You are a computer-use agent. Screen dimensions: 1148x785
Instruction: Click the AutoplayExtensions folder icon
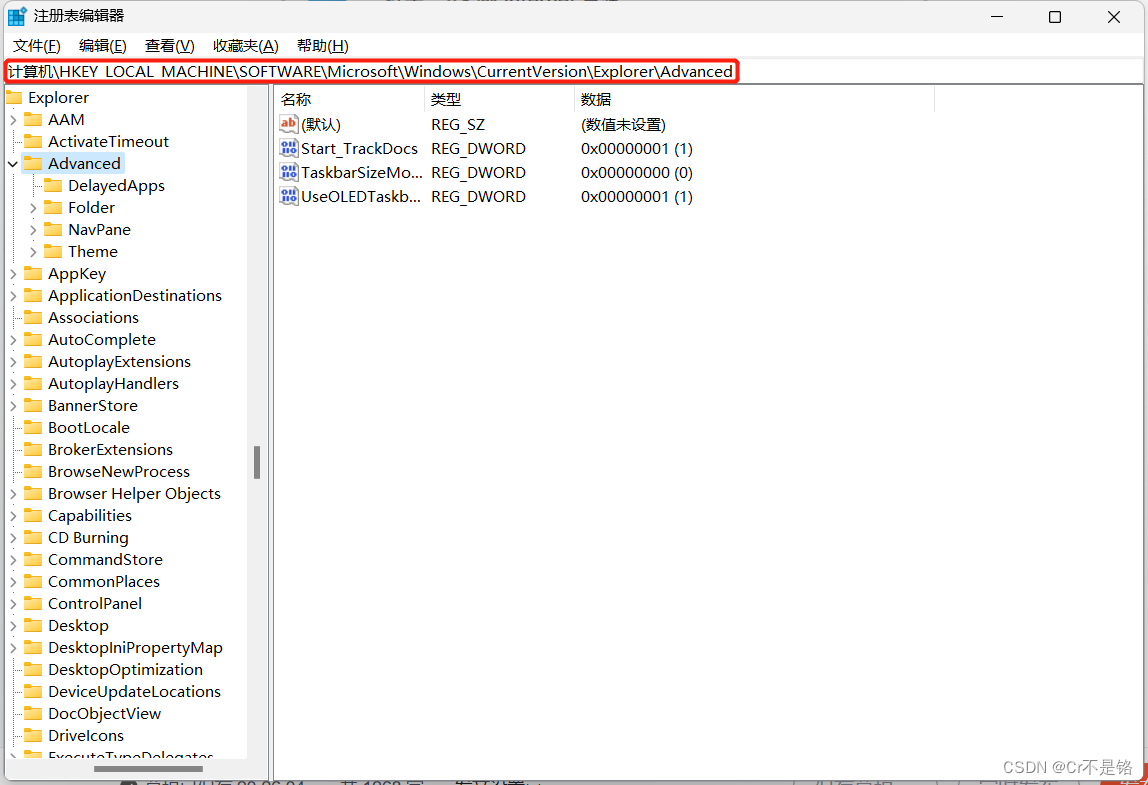pos(33,361)
